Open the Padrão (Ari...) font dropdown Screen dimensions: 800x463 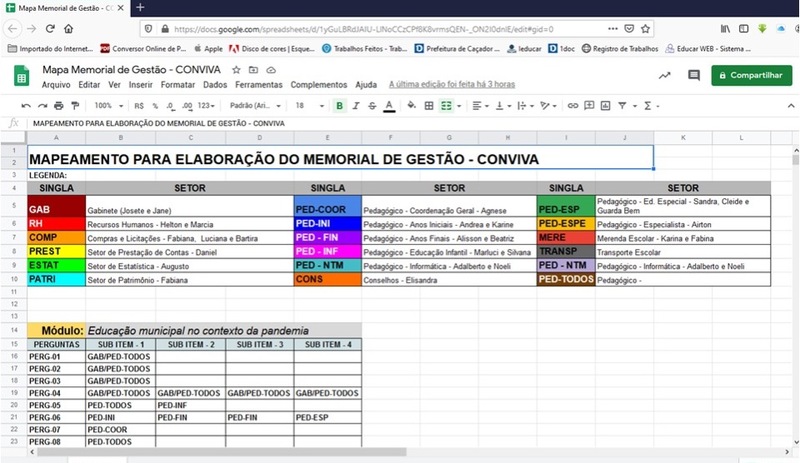coord(253,105)
